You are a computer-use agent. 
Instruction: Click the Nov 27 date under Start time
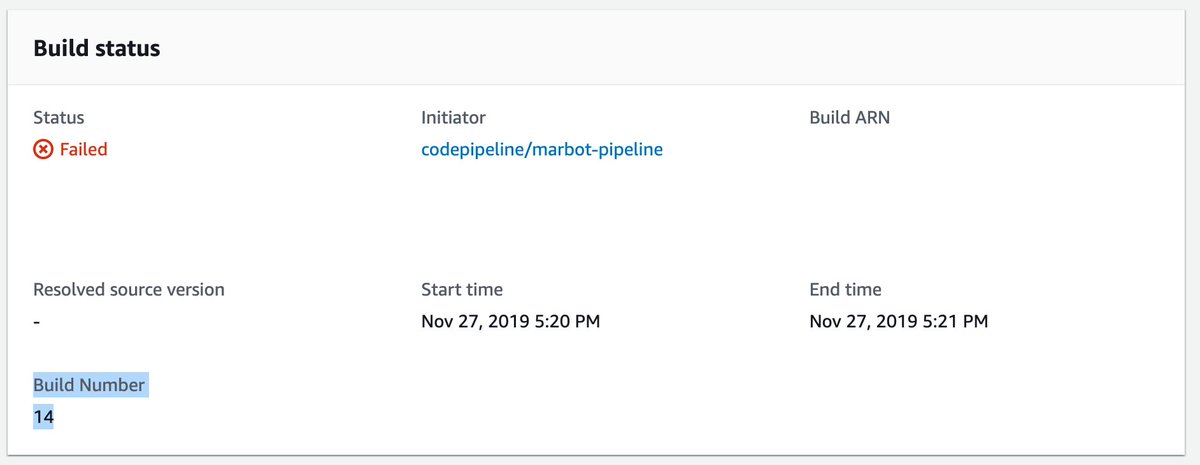(475, 322)
